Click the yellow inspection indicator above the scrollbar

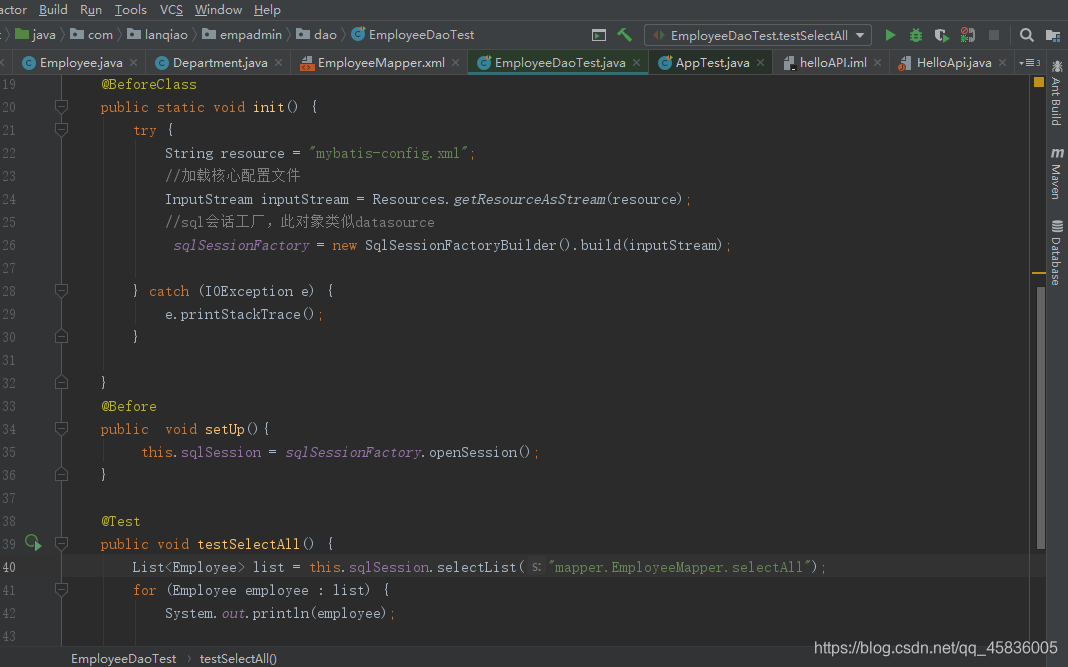coord(1039,82)
